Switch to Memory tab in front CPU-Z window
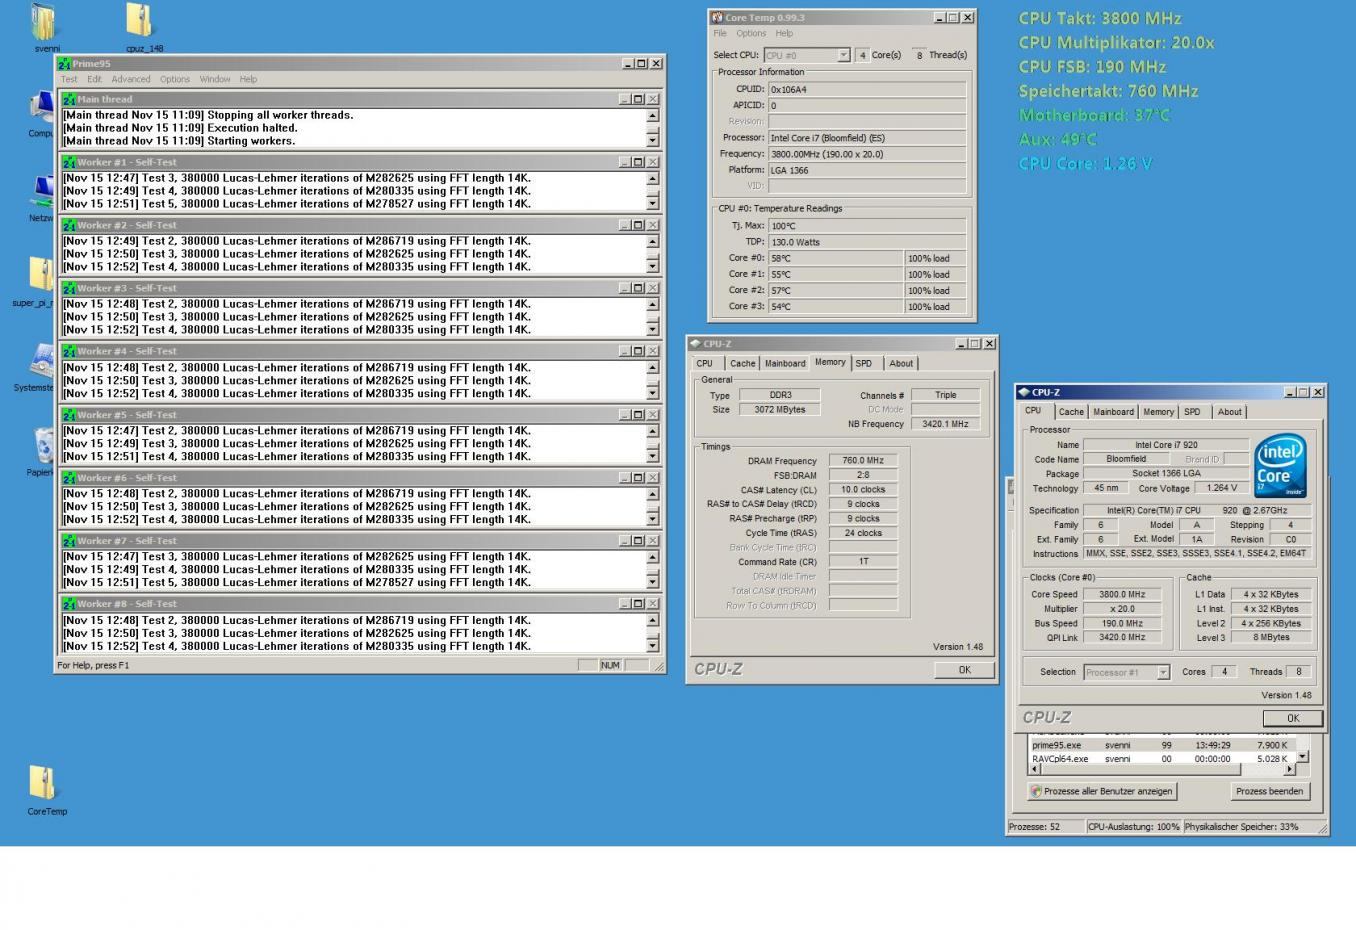Screen dimensions: 1356x930 [1158, 412]
